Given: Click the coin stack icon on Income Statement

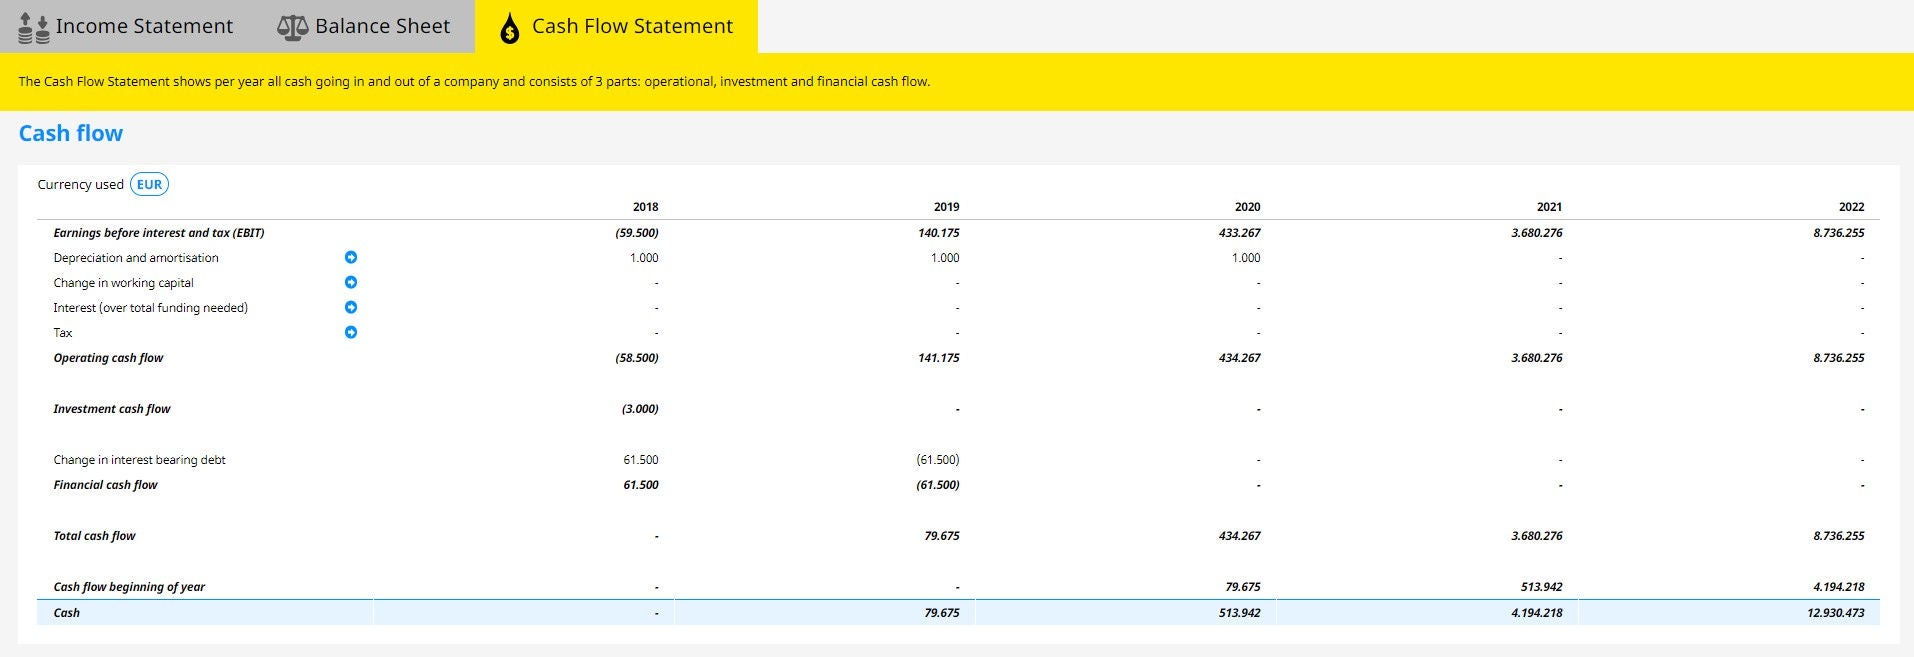Looking at the screenshot, I should (x=33, y=28).
